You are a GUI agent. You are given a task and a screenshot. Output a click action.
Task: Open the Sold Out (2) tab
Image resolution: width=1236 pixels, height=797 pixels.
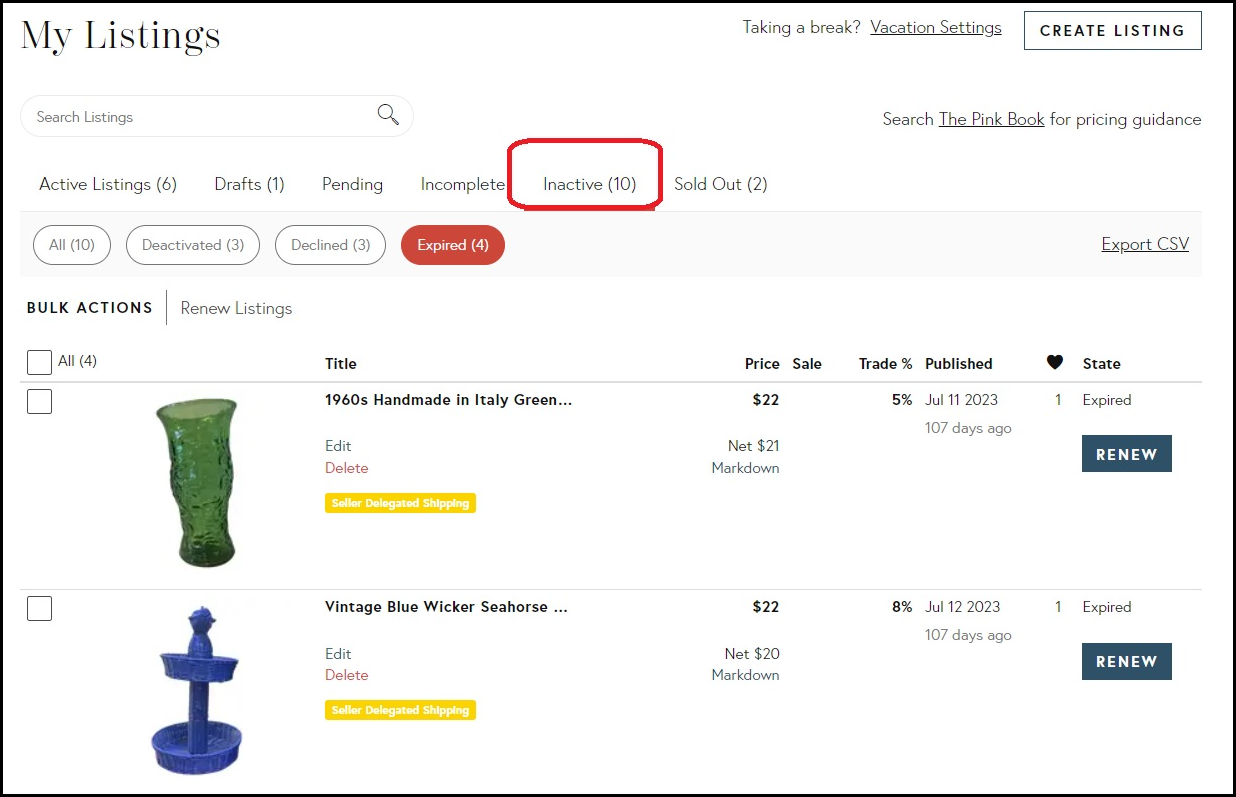click(x=721, y=184)
